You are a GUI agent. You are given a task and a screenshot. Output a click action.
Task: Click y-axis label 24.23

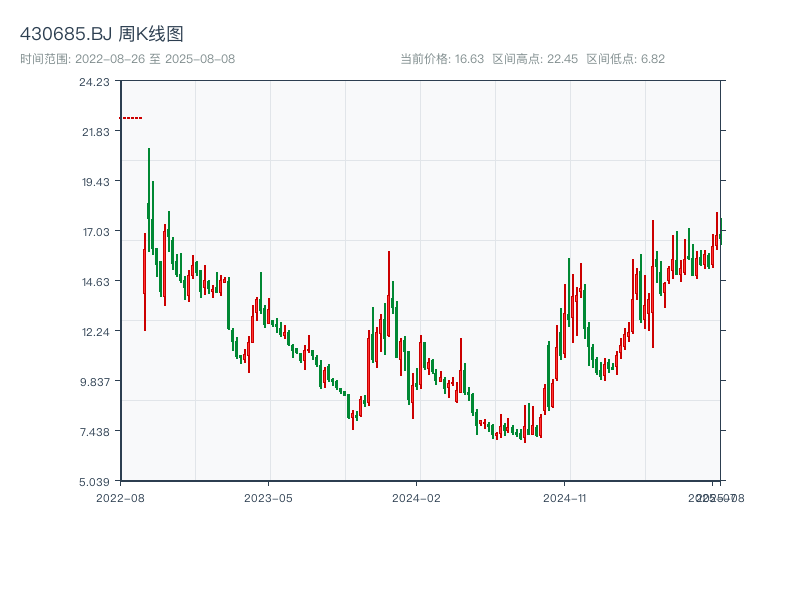point(94,82)
